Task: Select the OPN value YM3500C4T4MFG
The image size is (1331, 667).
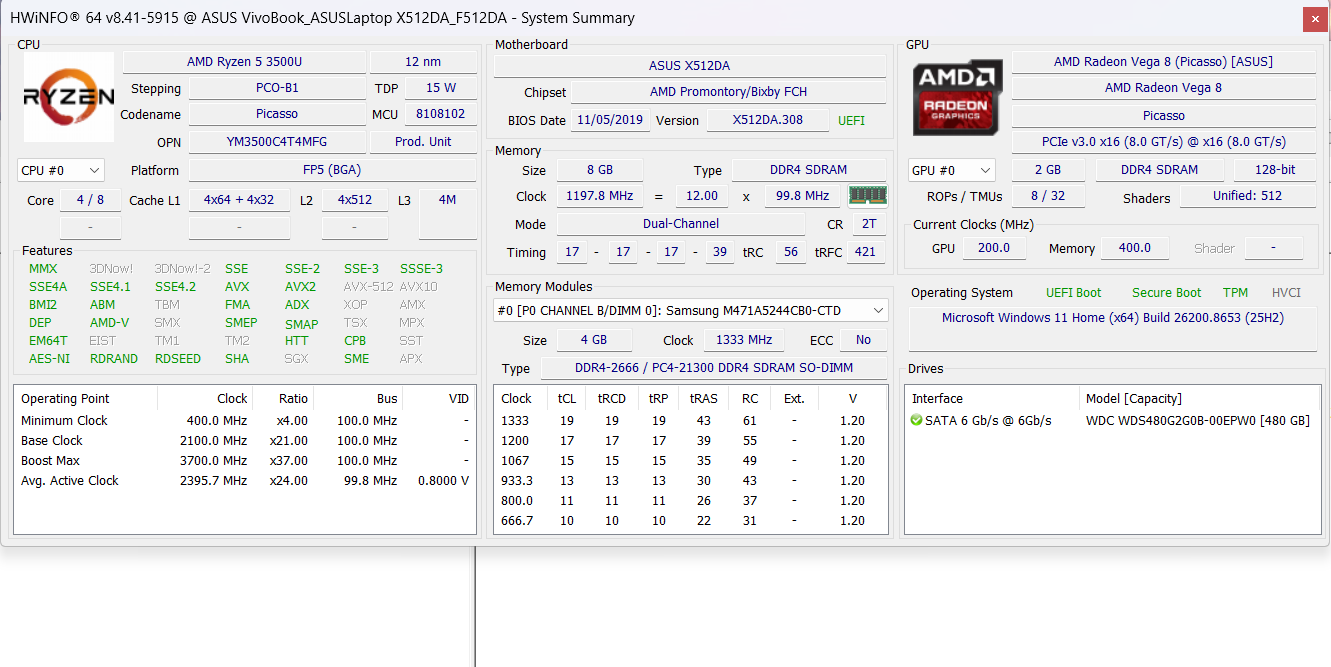Action: pyautogui.click(x=277, y=142)
